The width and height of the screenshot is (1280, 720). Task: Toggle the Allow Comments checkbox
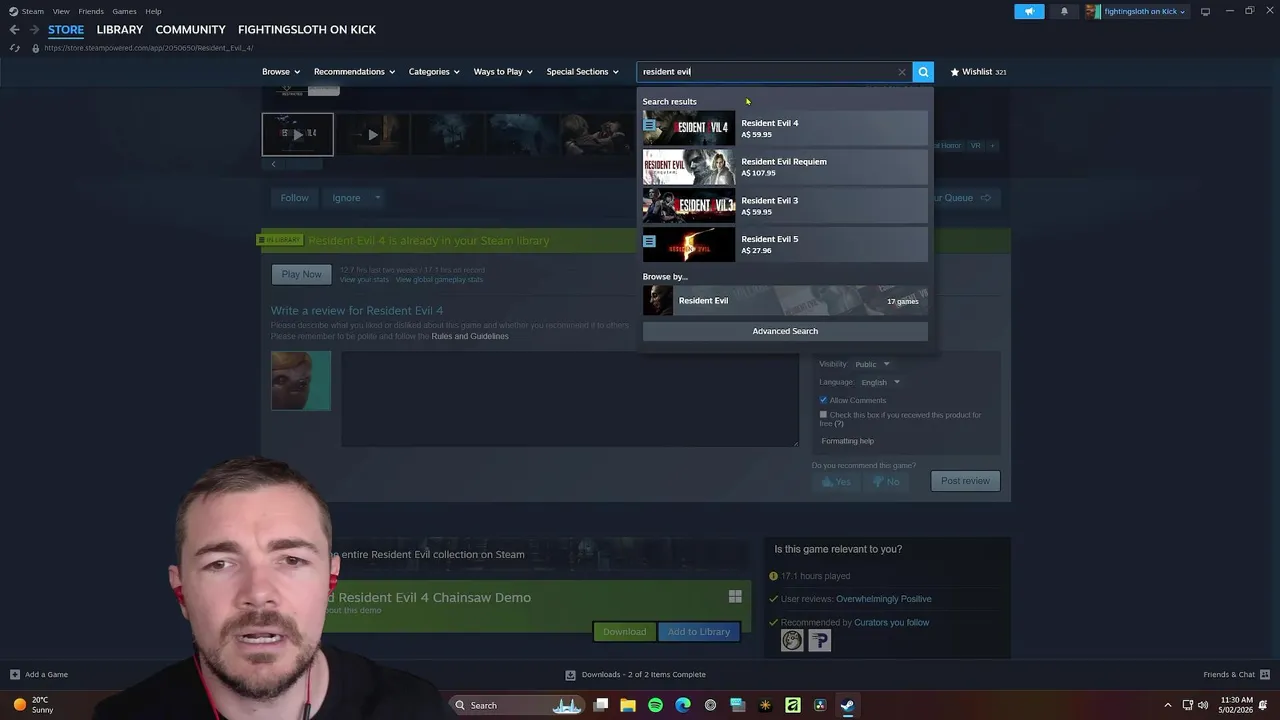823,400
